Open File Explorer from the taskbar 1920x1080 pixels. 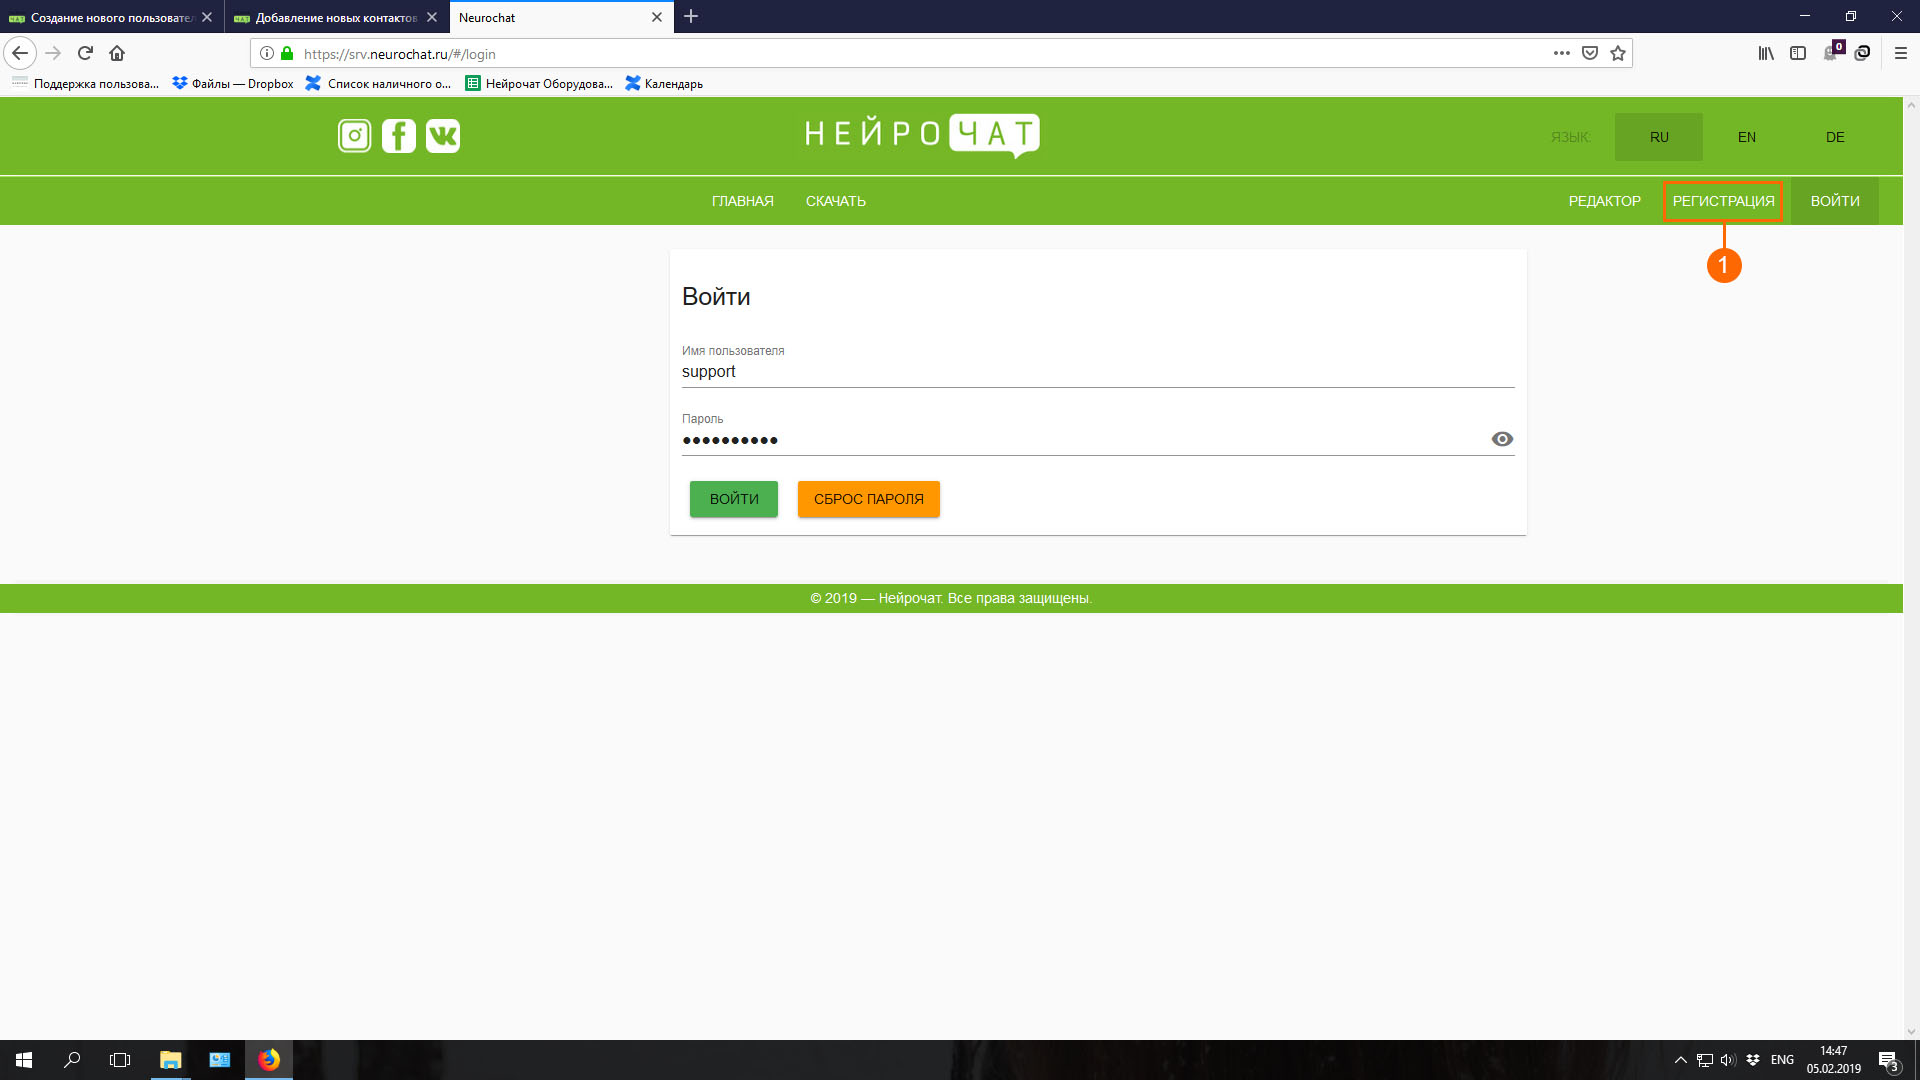pos(171,1060)
